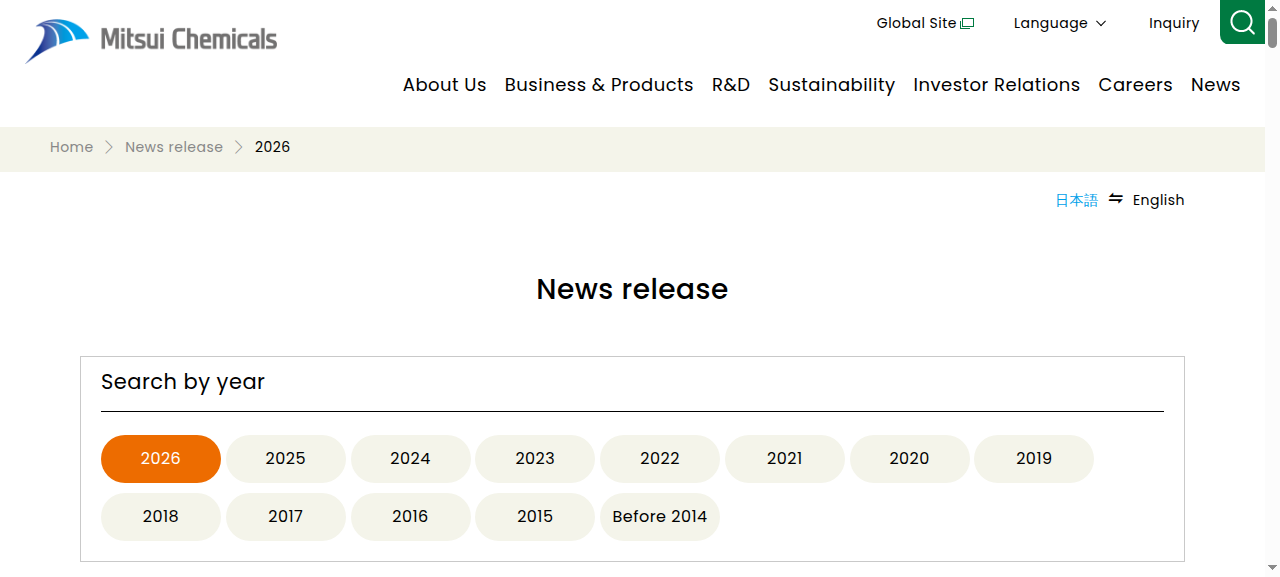Pick 2019 in Search by year
The width and height of the screenshot is (1280, 577).
click(1034, 459)
